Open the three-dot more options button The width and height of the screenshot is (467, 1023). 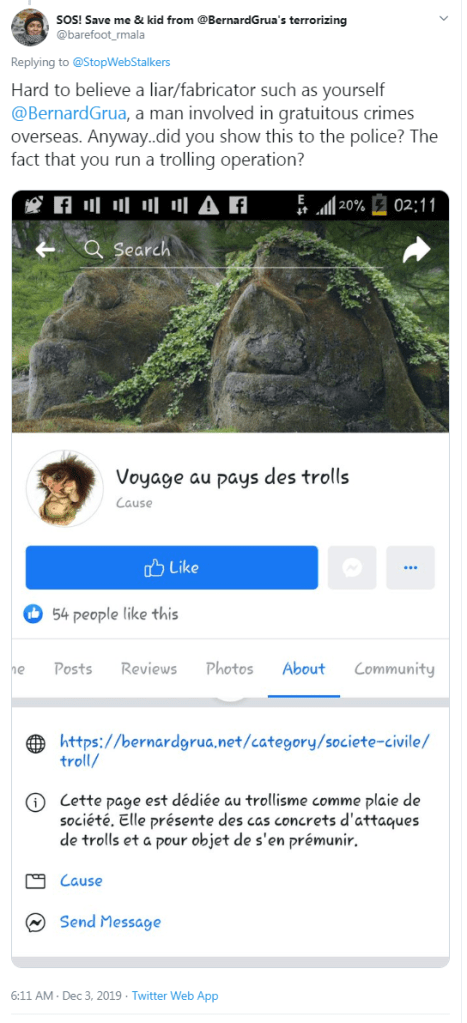click(x=410, y=568)
